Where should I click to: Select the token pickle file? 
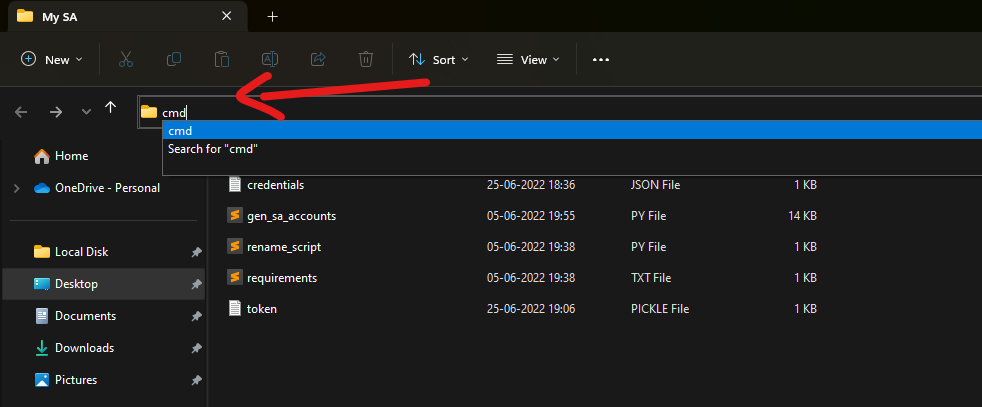(x=262, y=309)
